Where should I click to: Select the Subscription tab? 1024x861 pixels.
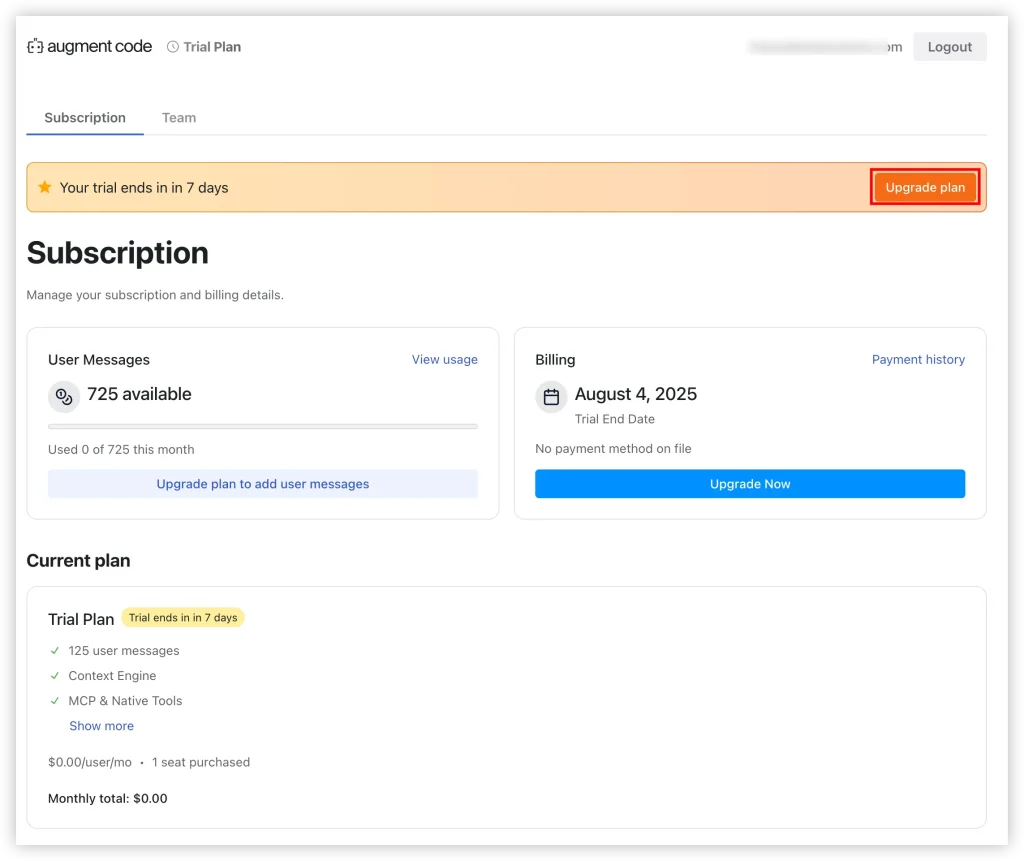click(85, 118)
